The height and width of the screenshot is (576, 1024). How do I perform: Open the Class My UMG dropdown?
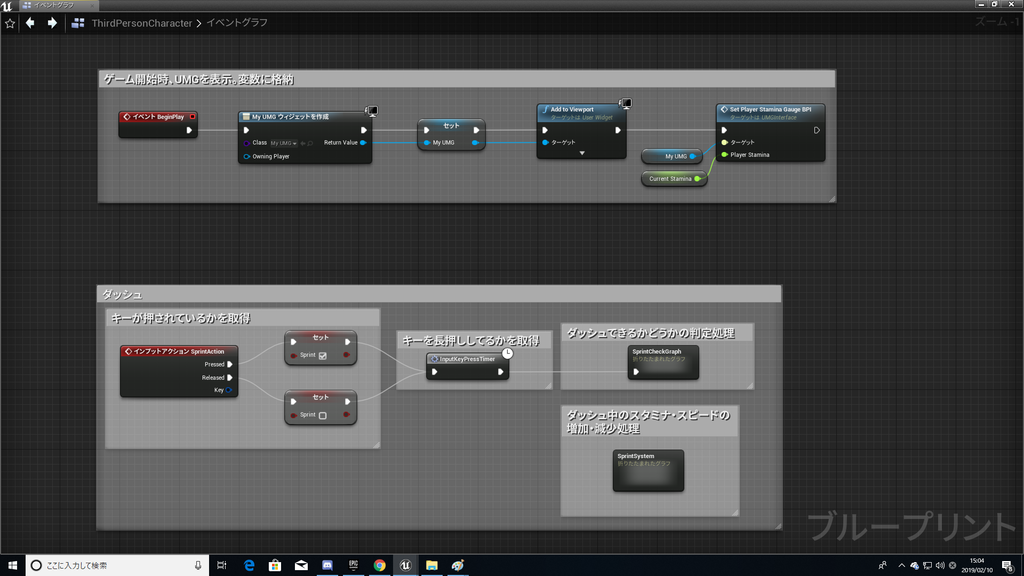pyautogui.click(x=283, y=143)
